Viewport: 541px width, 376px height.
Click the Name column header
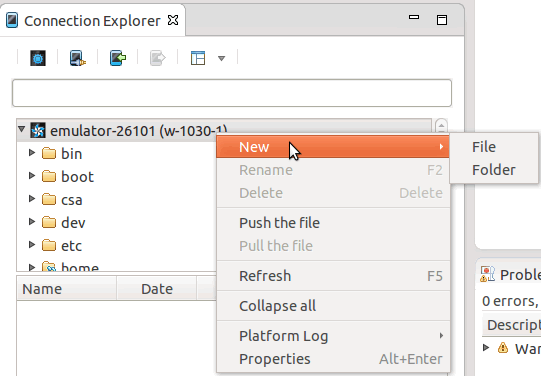point(67,289)
